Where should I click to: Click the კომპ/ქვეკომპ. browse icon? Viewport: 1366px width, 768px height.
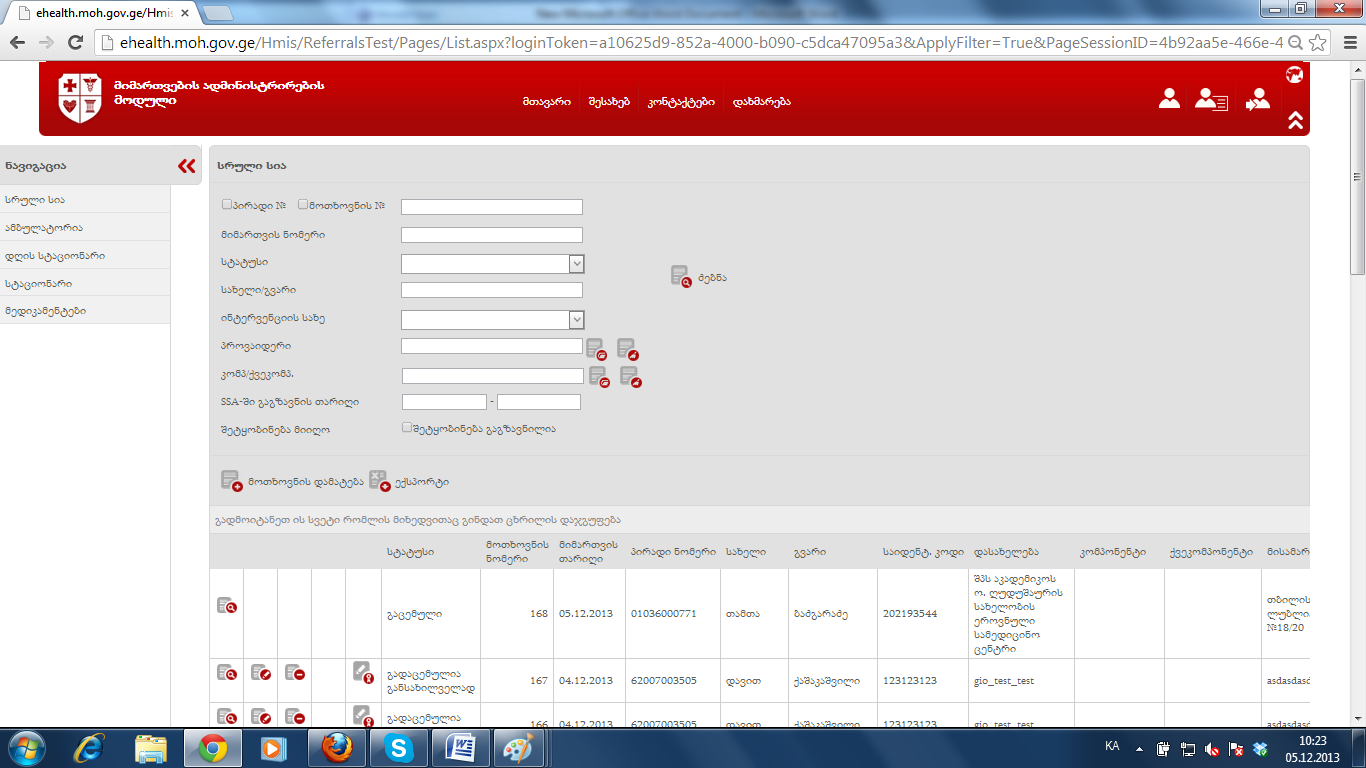(599, 377)
